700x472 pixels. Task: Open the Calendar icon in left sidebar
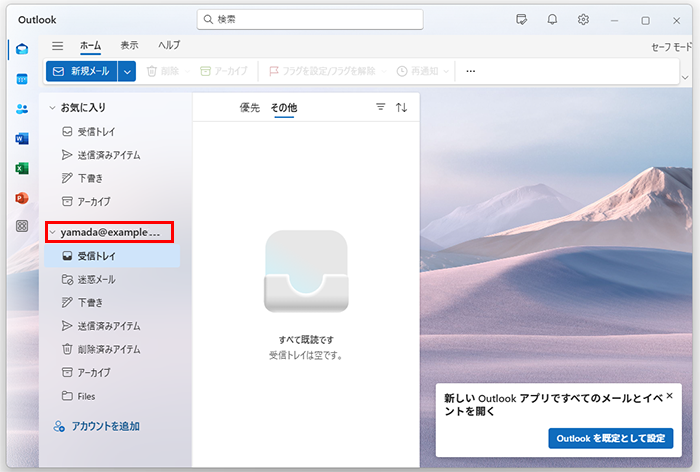pos(21,79)
